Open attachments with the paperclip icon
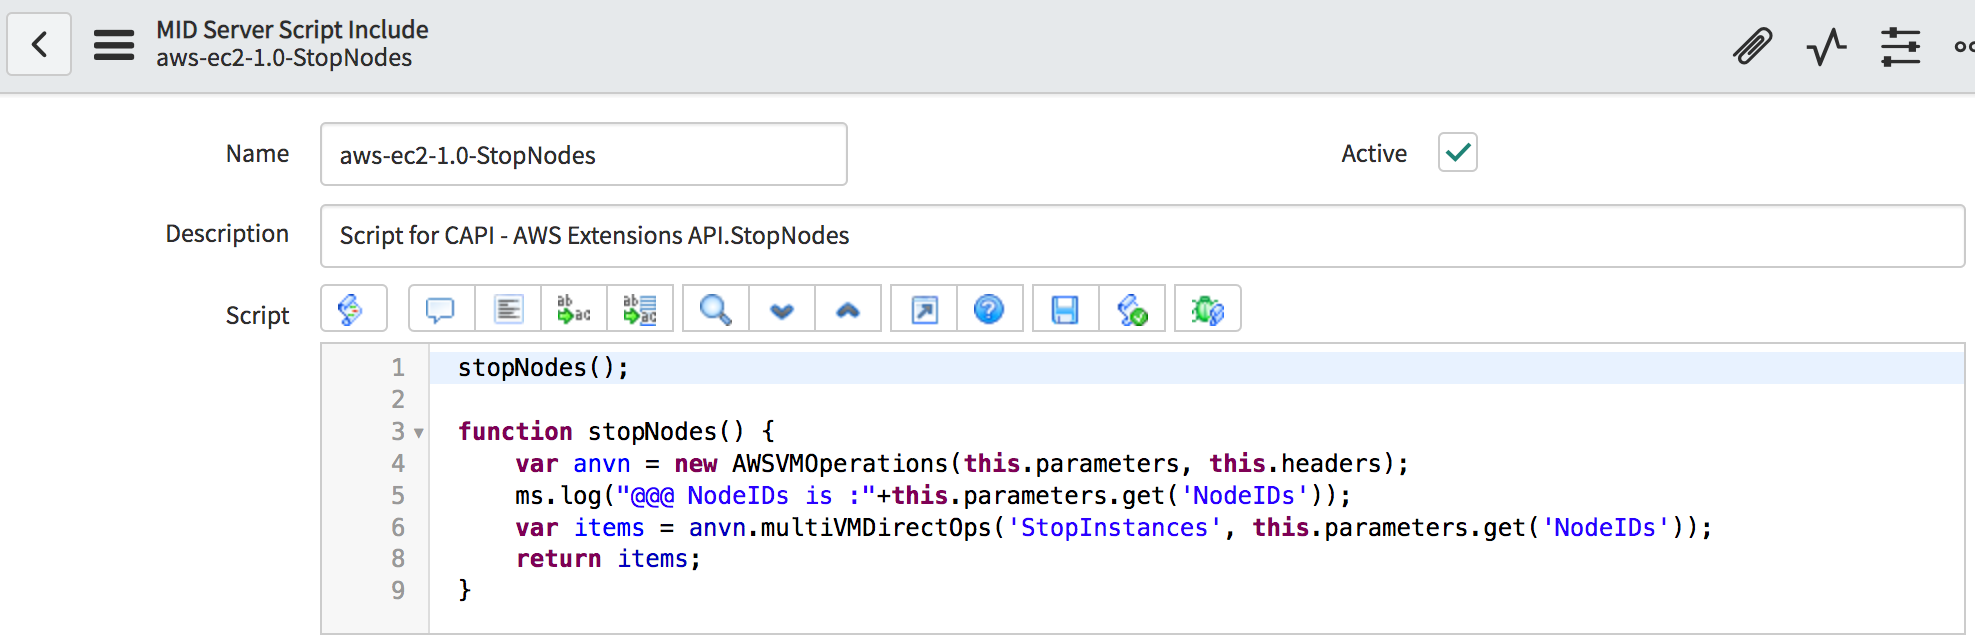1975x635 pixels. pos(1752,46)
